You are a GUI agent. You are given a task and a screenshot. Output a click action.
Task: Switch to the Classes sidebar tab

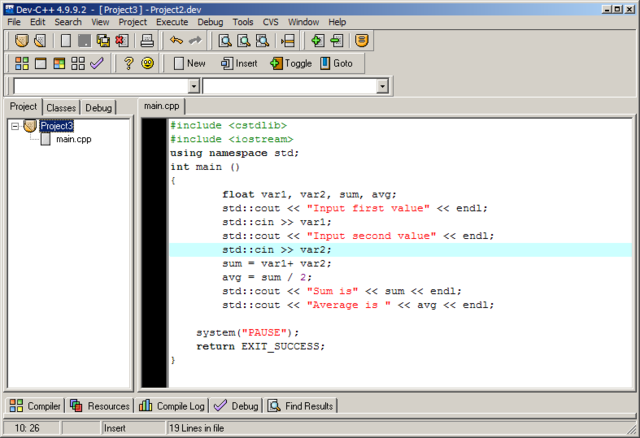(61, 108)
